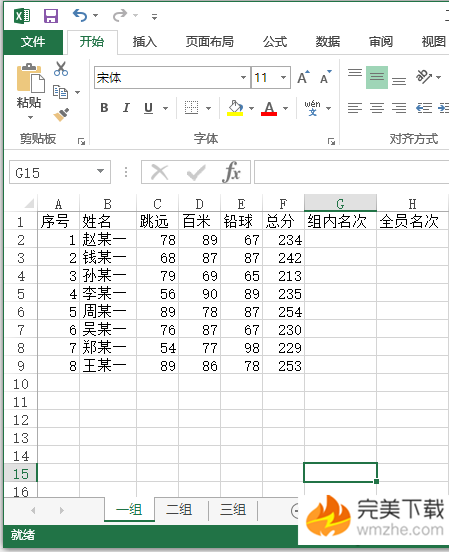Open the 字体 dialog launcher

[331, 142]
